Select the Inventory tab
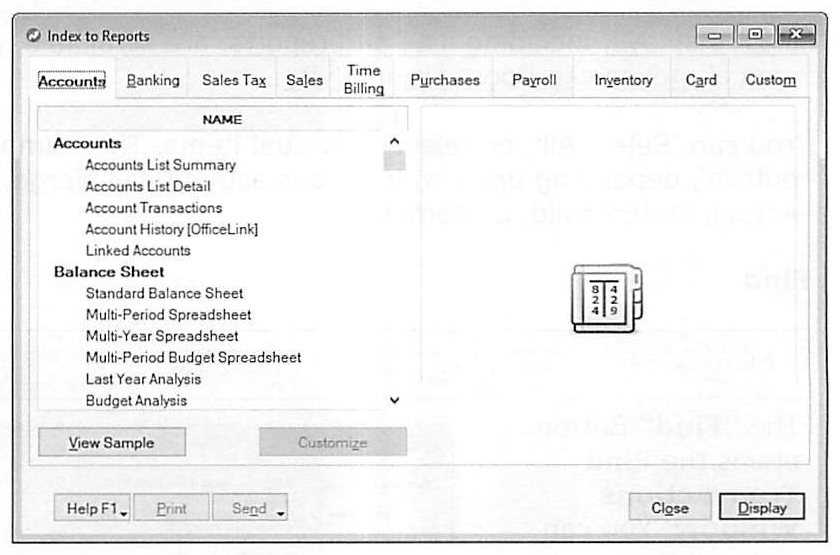The image size is (840, 555). click(624, 80)
